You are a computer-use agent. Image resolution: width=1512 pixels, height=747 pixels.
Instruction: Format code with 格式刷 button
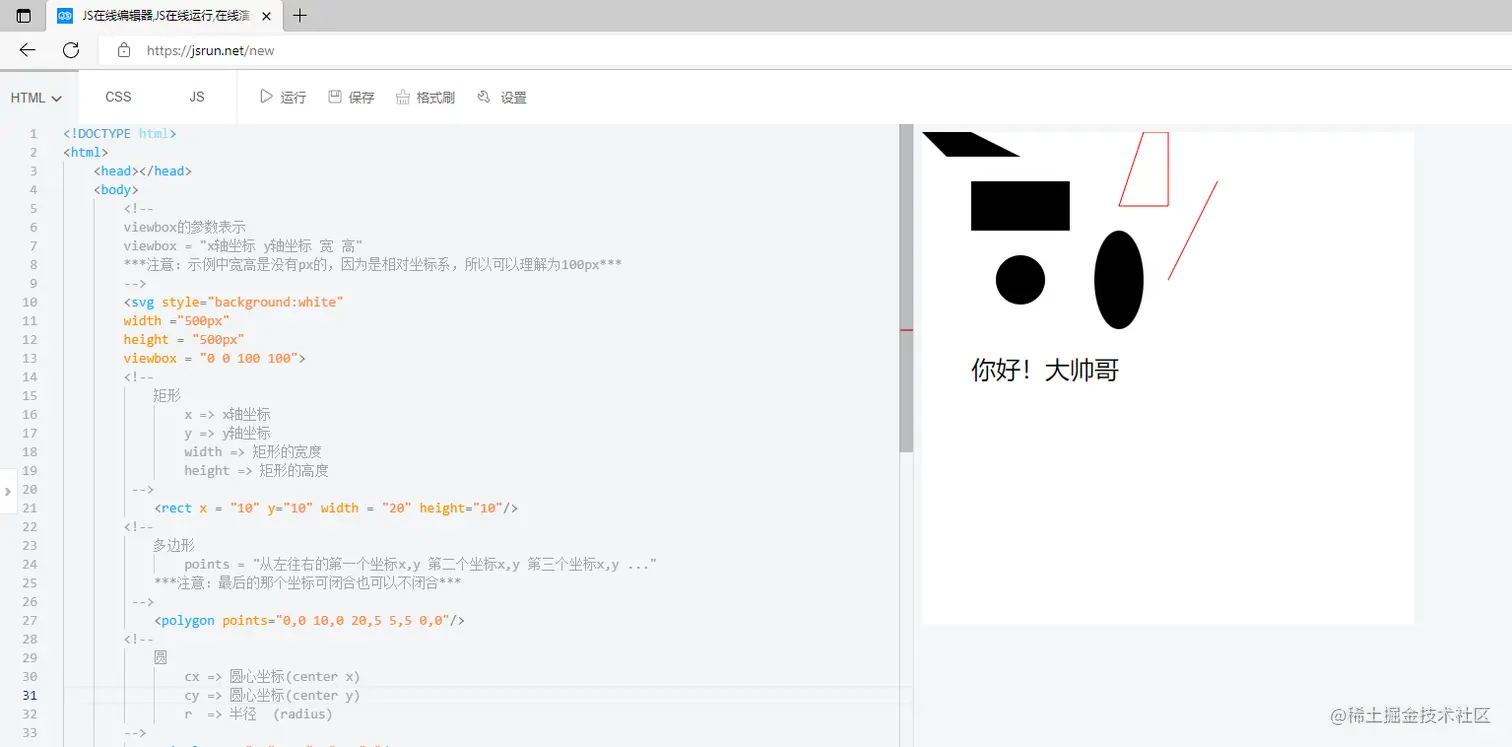pyautogui.click(x=425, y=97)
